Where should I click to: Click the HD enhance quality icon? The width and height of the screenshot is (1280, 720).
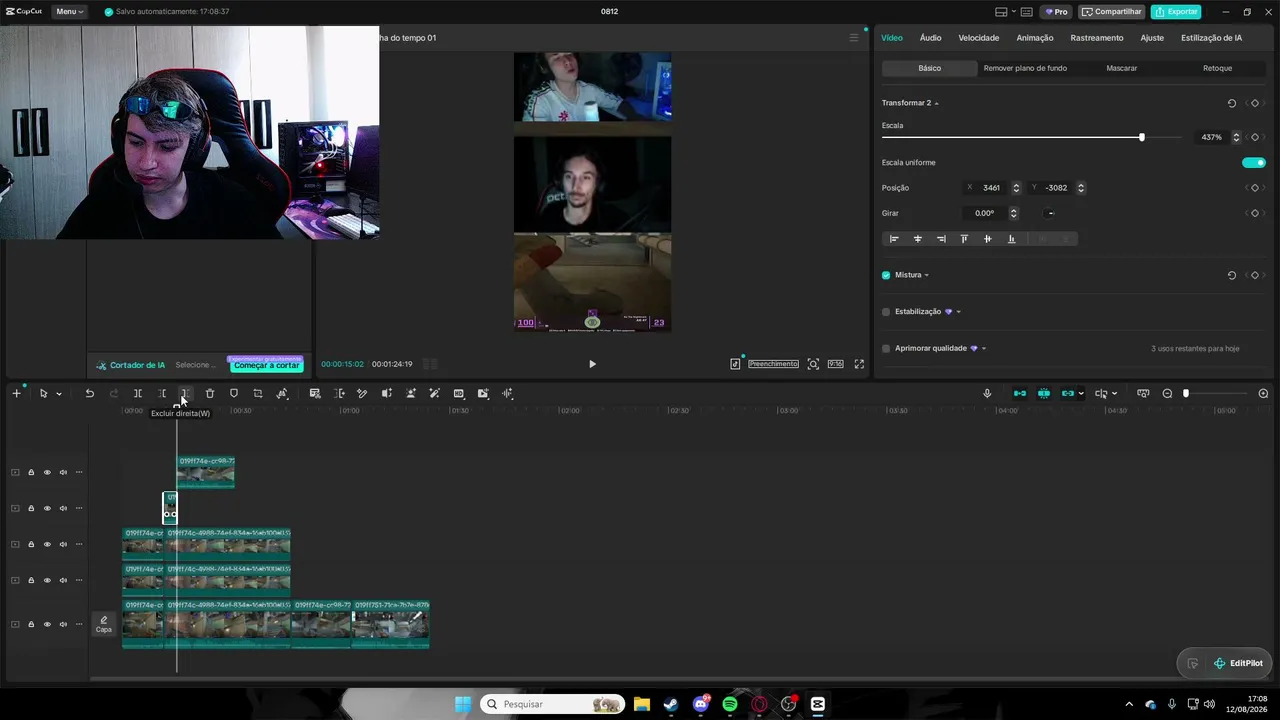459,394
